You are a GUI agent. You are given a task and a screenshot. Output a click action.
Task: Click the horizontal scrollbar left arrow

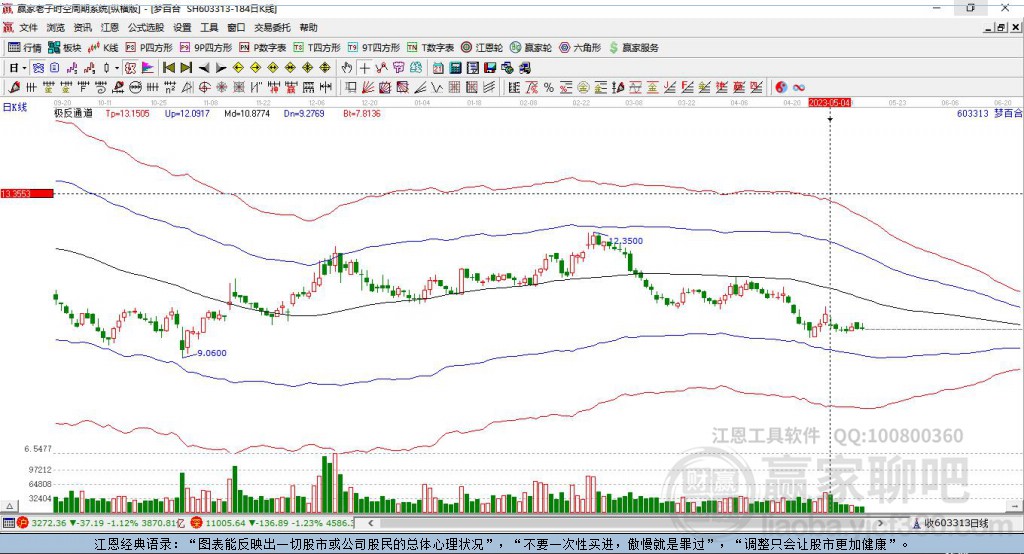tap(371, 523)
